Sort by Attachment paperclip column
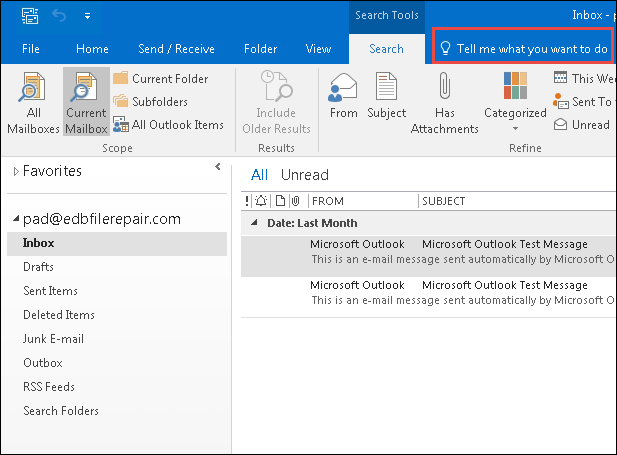This screenshot has width=617, height=455. pyautogui.click(x=296, y=201)
